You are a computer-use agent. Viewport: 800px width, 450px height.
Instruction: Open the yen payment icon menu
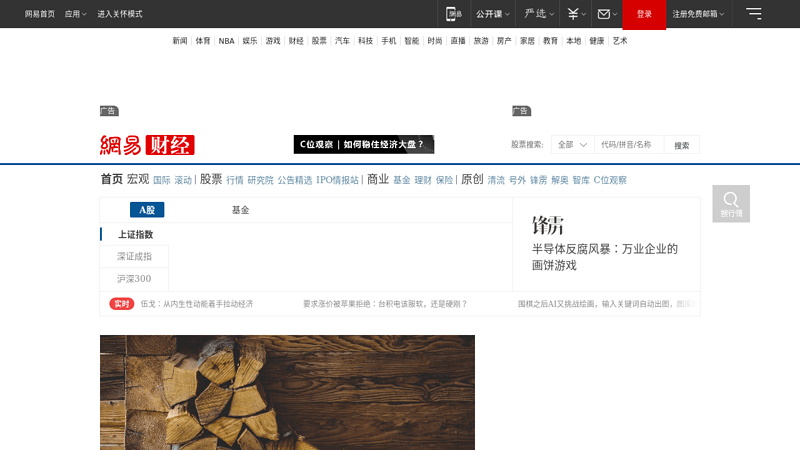point(577,14)
